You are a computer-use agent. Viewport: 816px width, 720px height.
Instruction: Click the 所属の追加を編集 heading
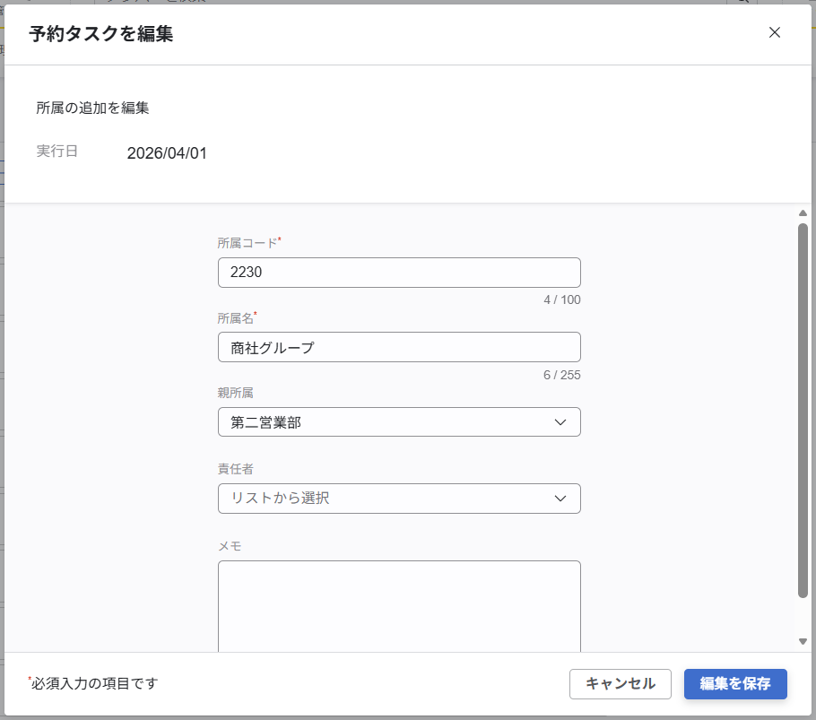click(93, 107)
